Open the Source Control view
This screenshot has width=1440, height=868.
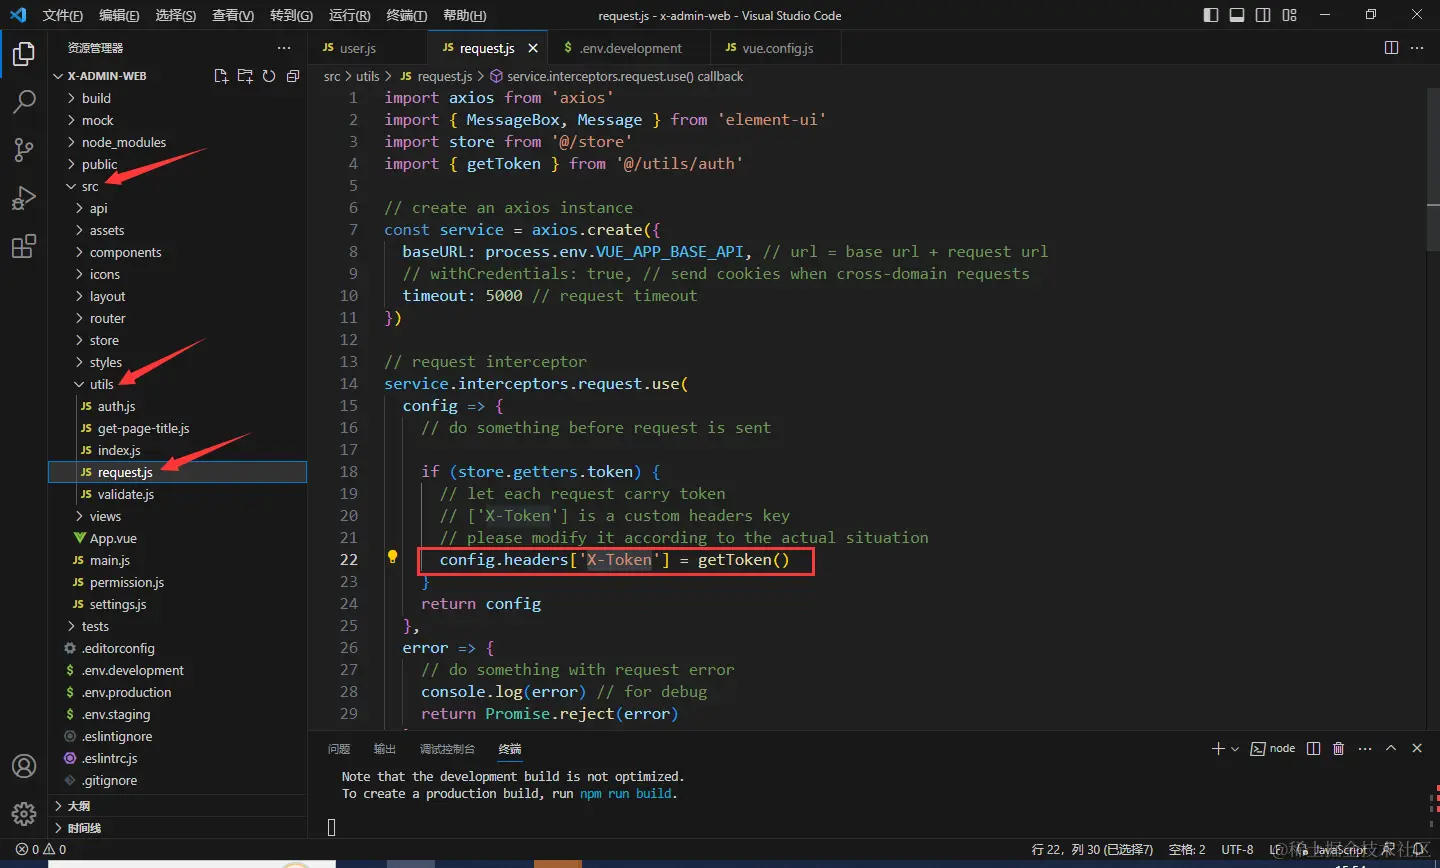pyautogui.click(x=24, y=150)
